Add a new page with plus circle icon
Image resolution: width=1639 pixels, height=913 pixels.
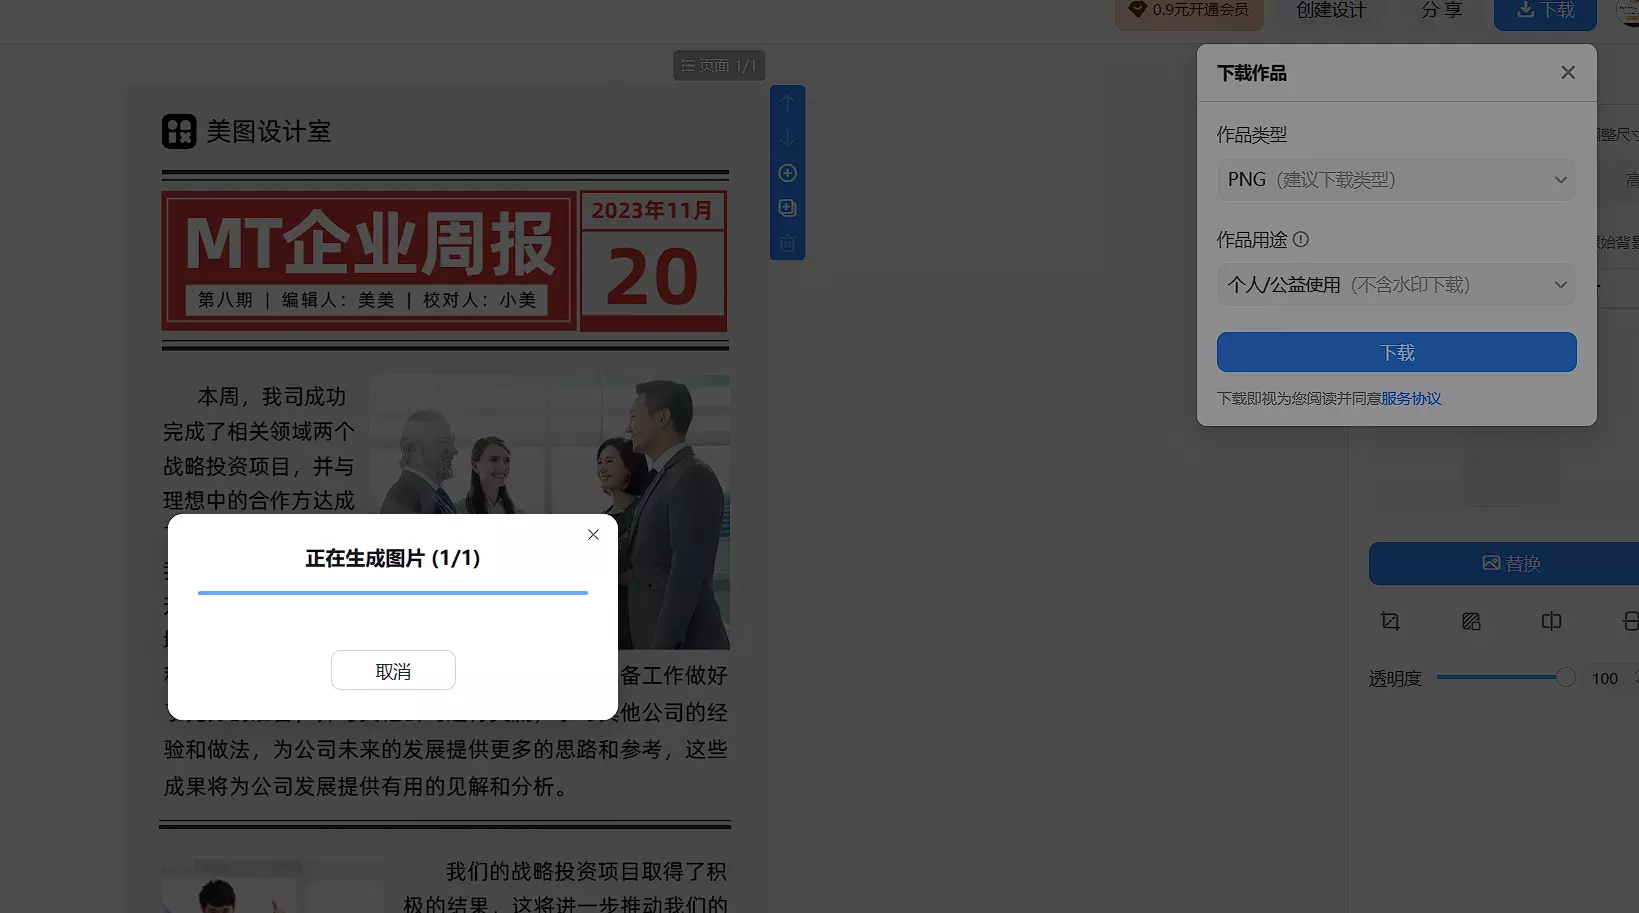tap(787, 173)
